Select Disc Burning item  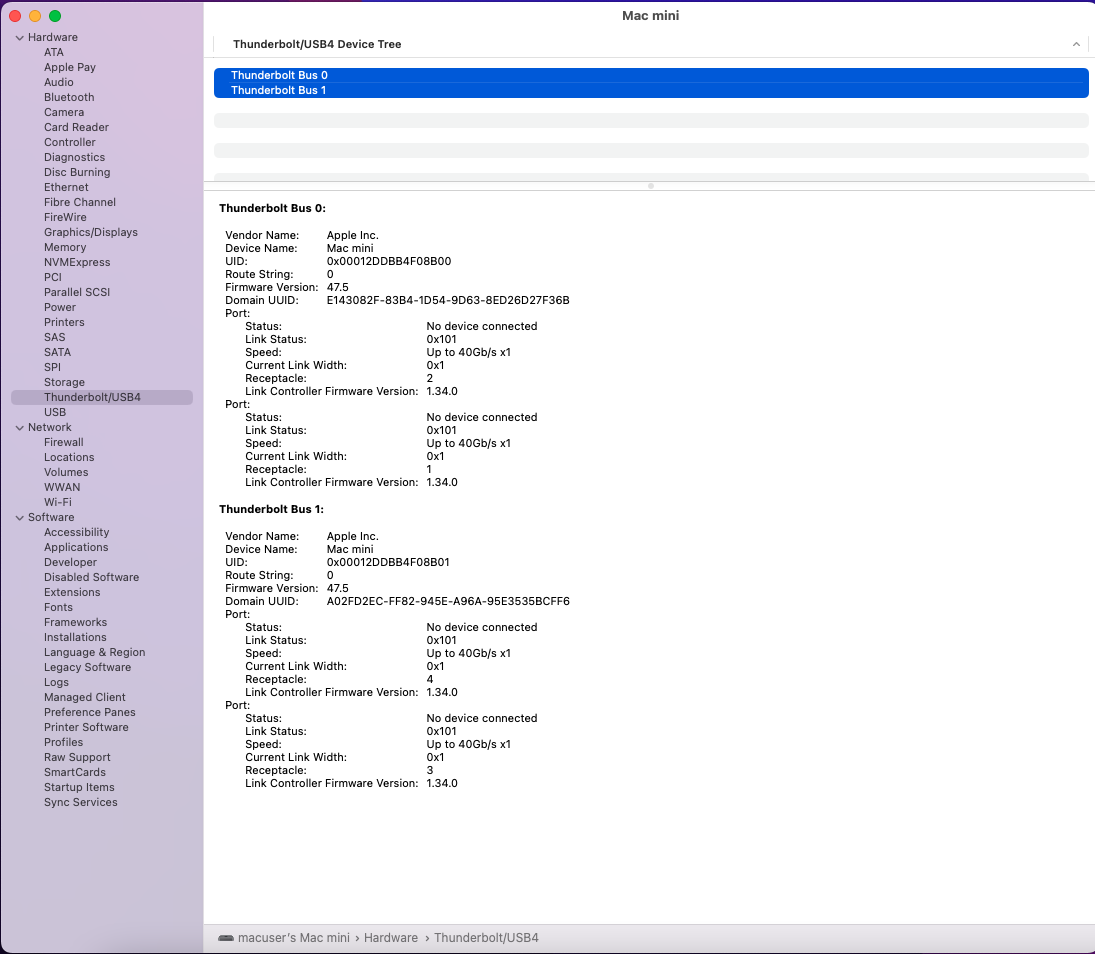pyautogui.click(x=77, y=173)
